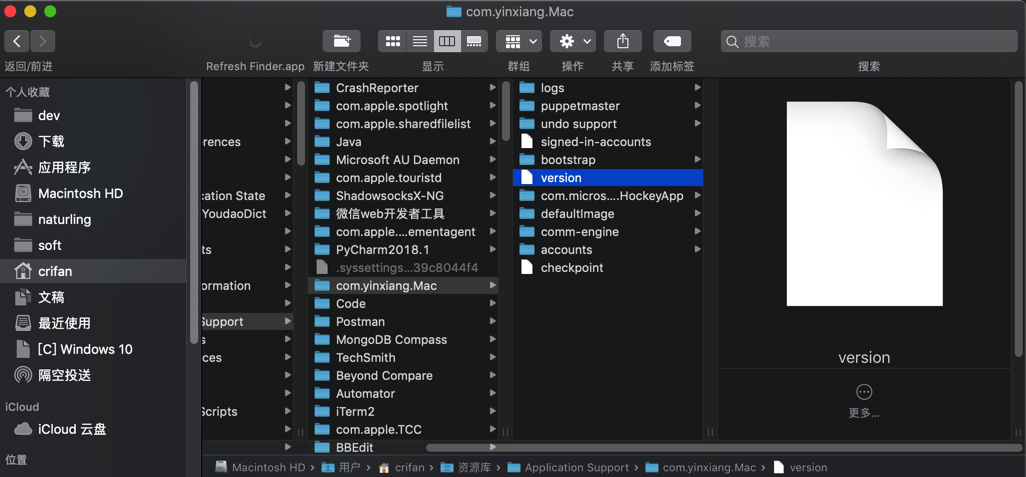
Task: Go forward in Finder history
Action: pyautogui.click(x=43, y=41)
